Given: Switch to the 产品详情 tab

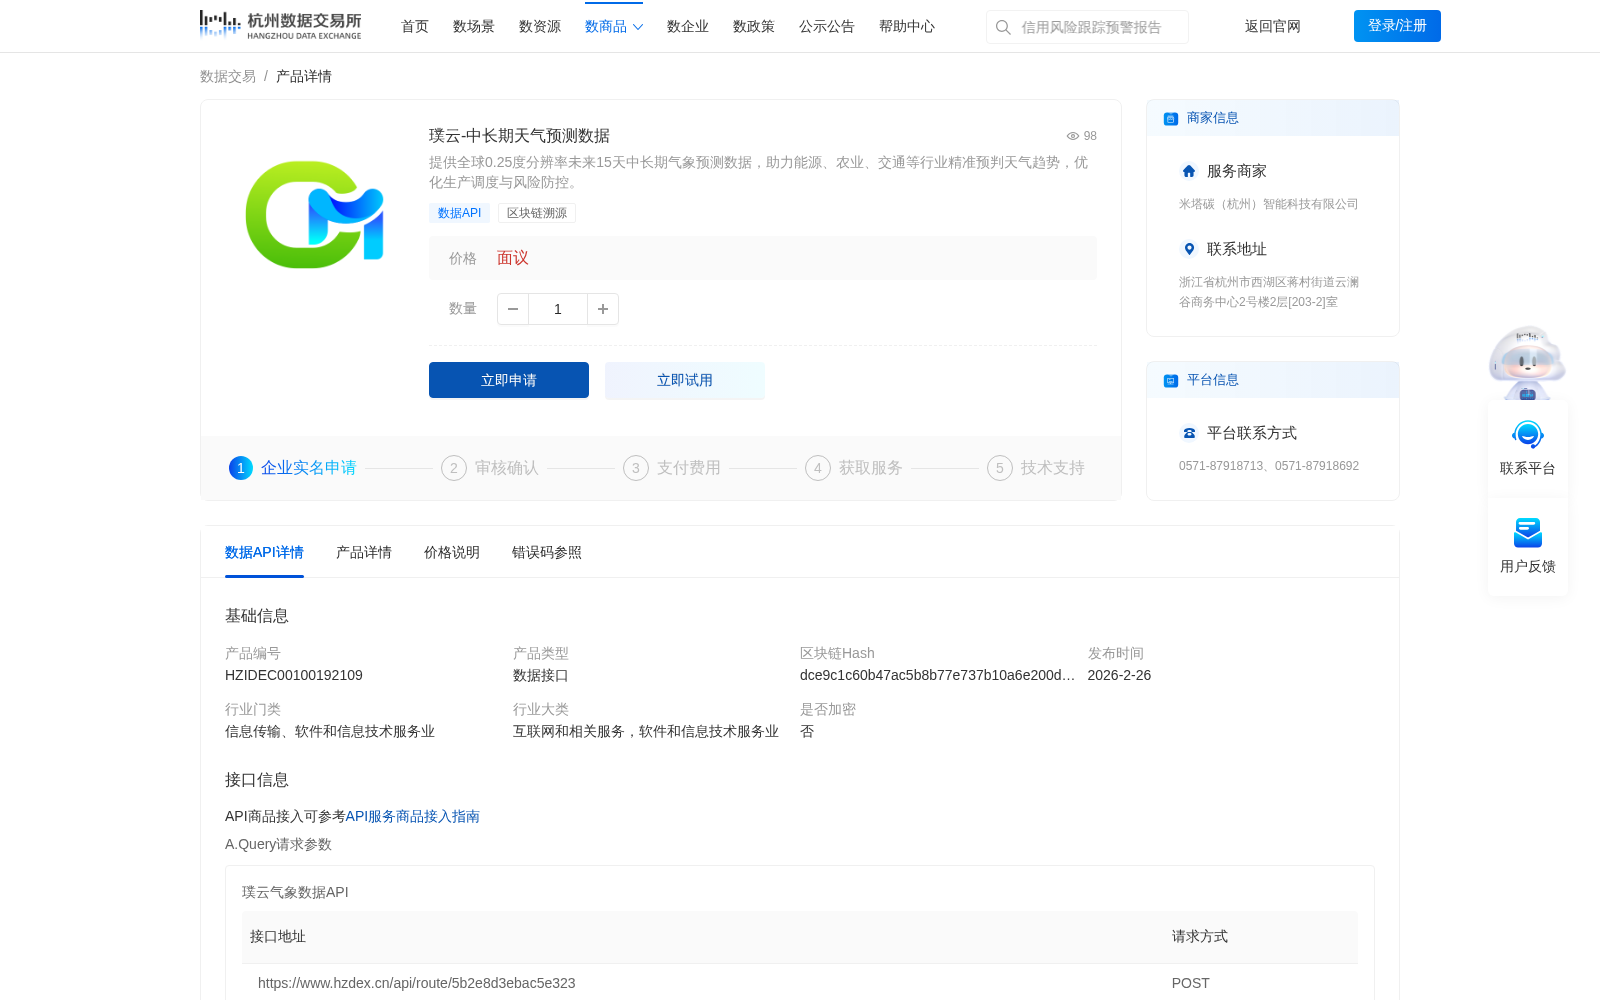Looking at the screenshot, I should [x=364, y=552].
